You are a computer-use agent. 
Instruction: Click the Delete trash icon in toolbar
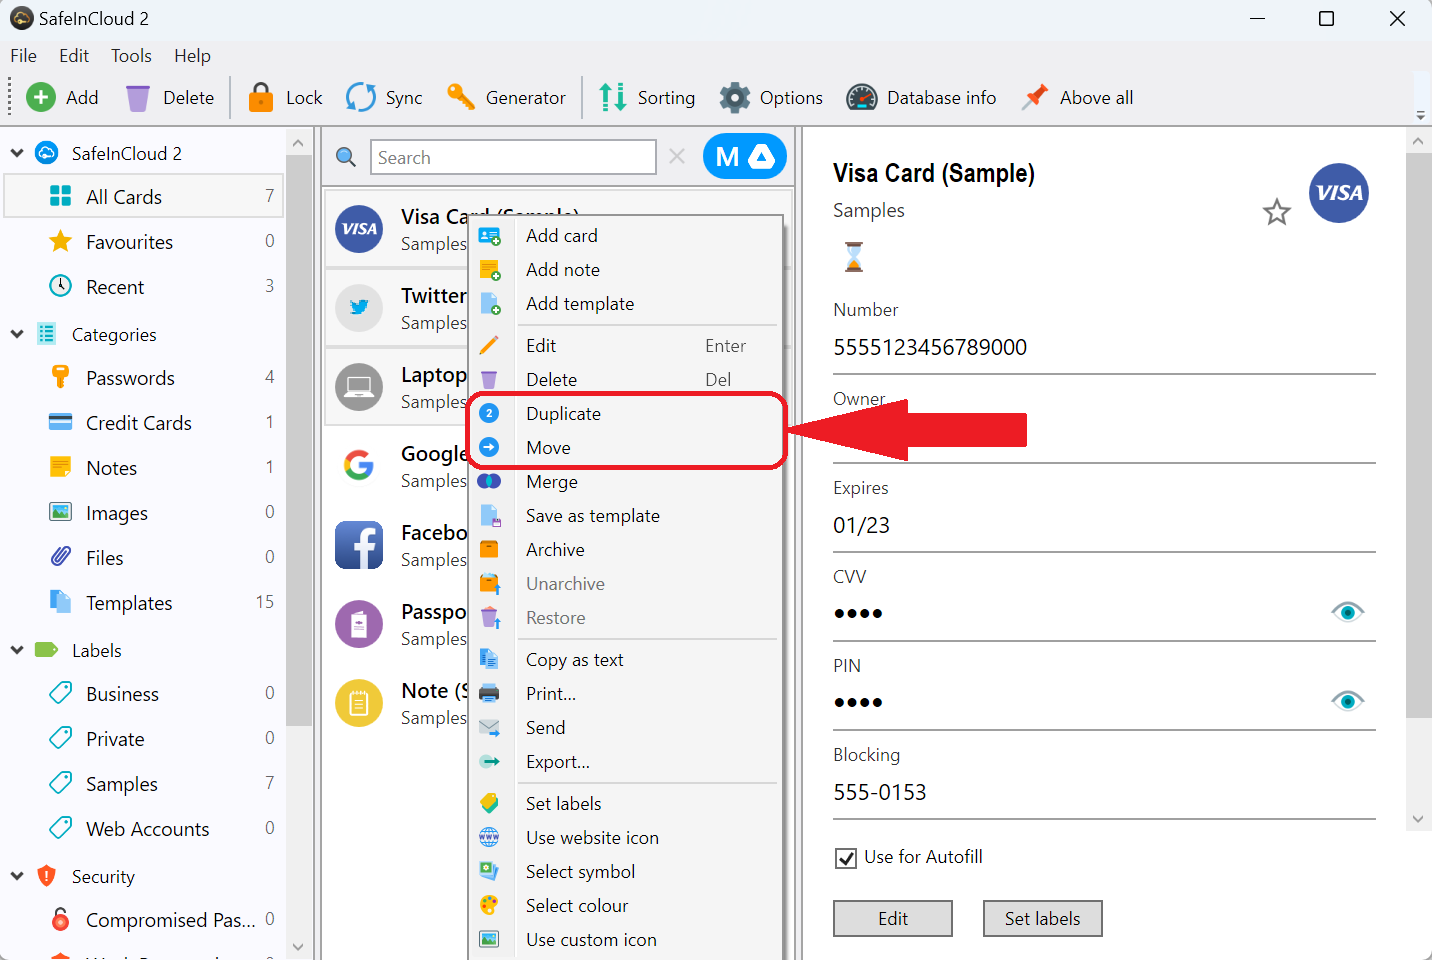click(138, 97)
